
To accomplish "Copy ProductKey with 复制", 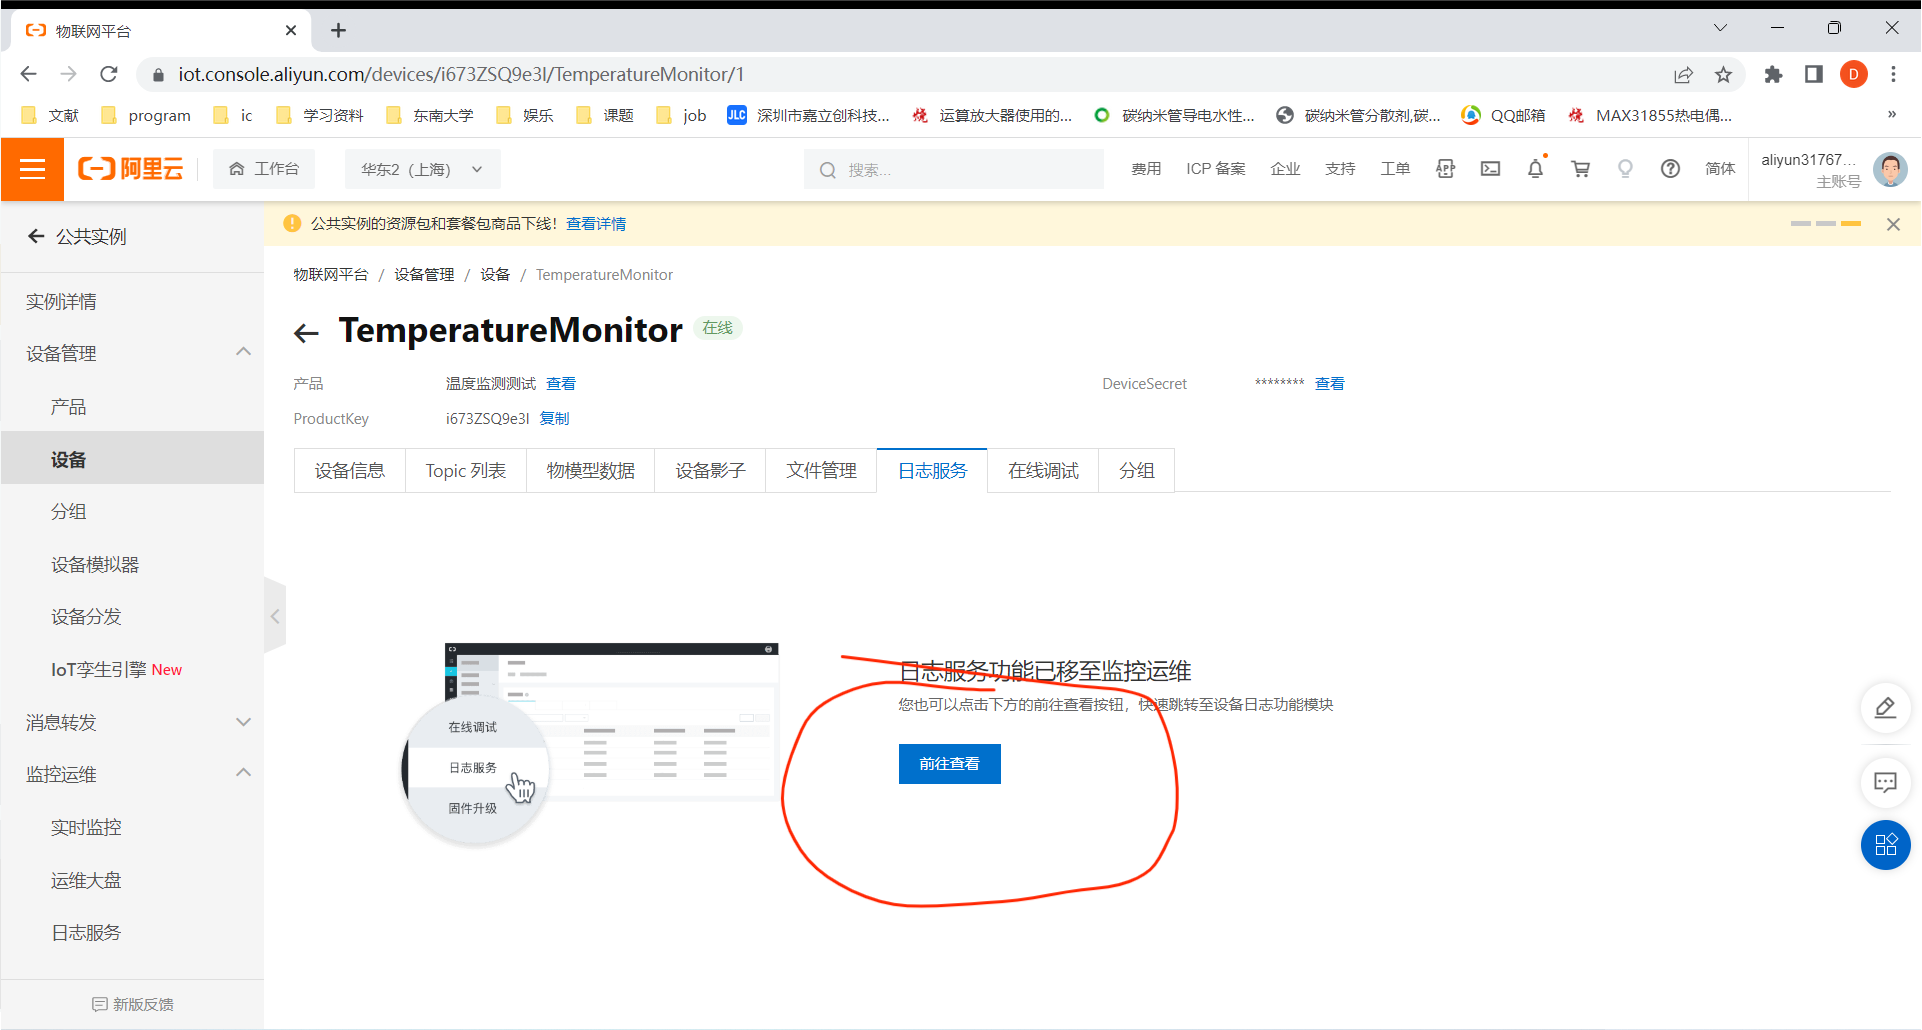I will [555, 418].
